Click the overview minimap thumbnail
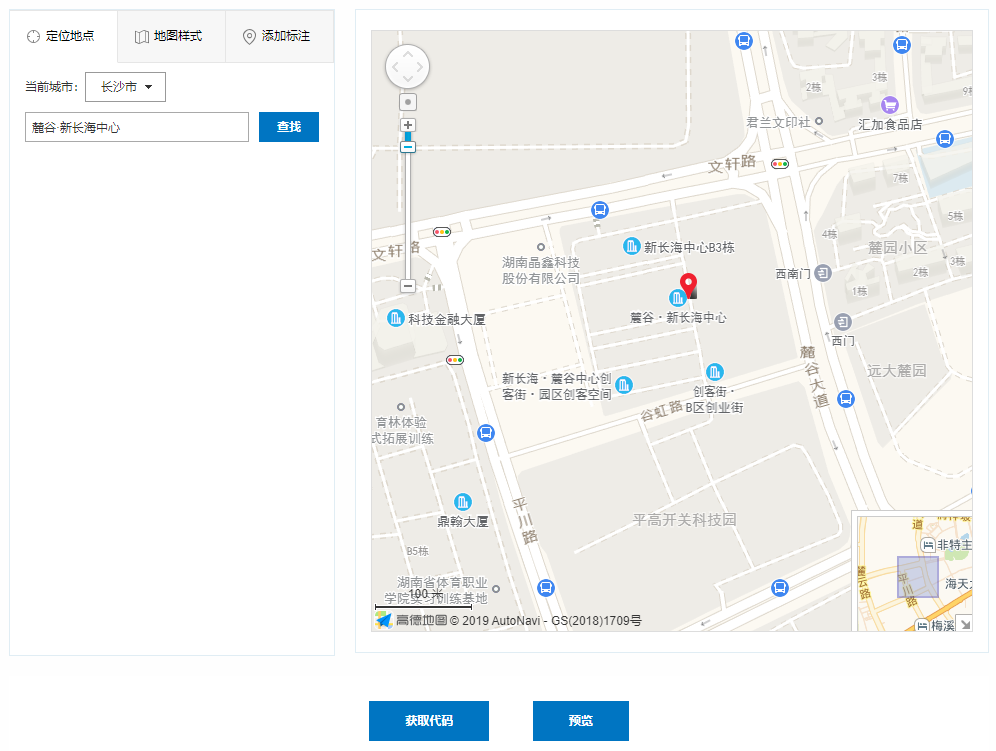996x751 pixels. 912,572
